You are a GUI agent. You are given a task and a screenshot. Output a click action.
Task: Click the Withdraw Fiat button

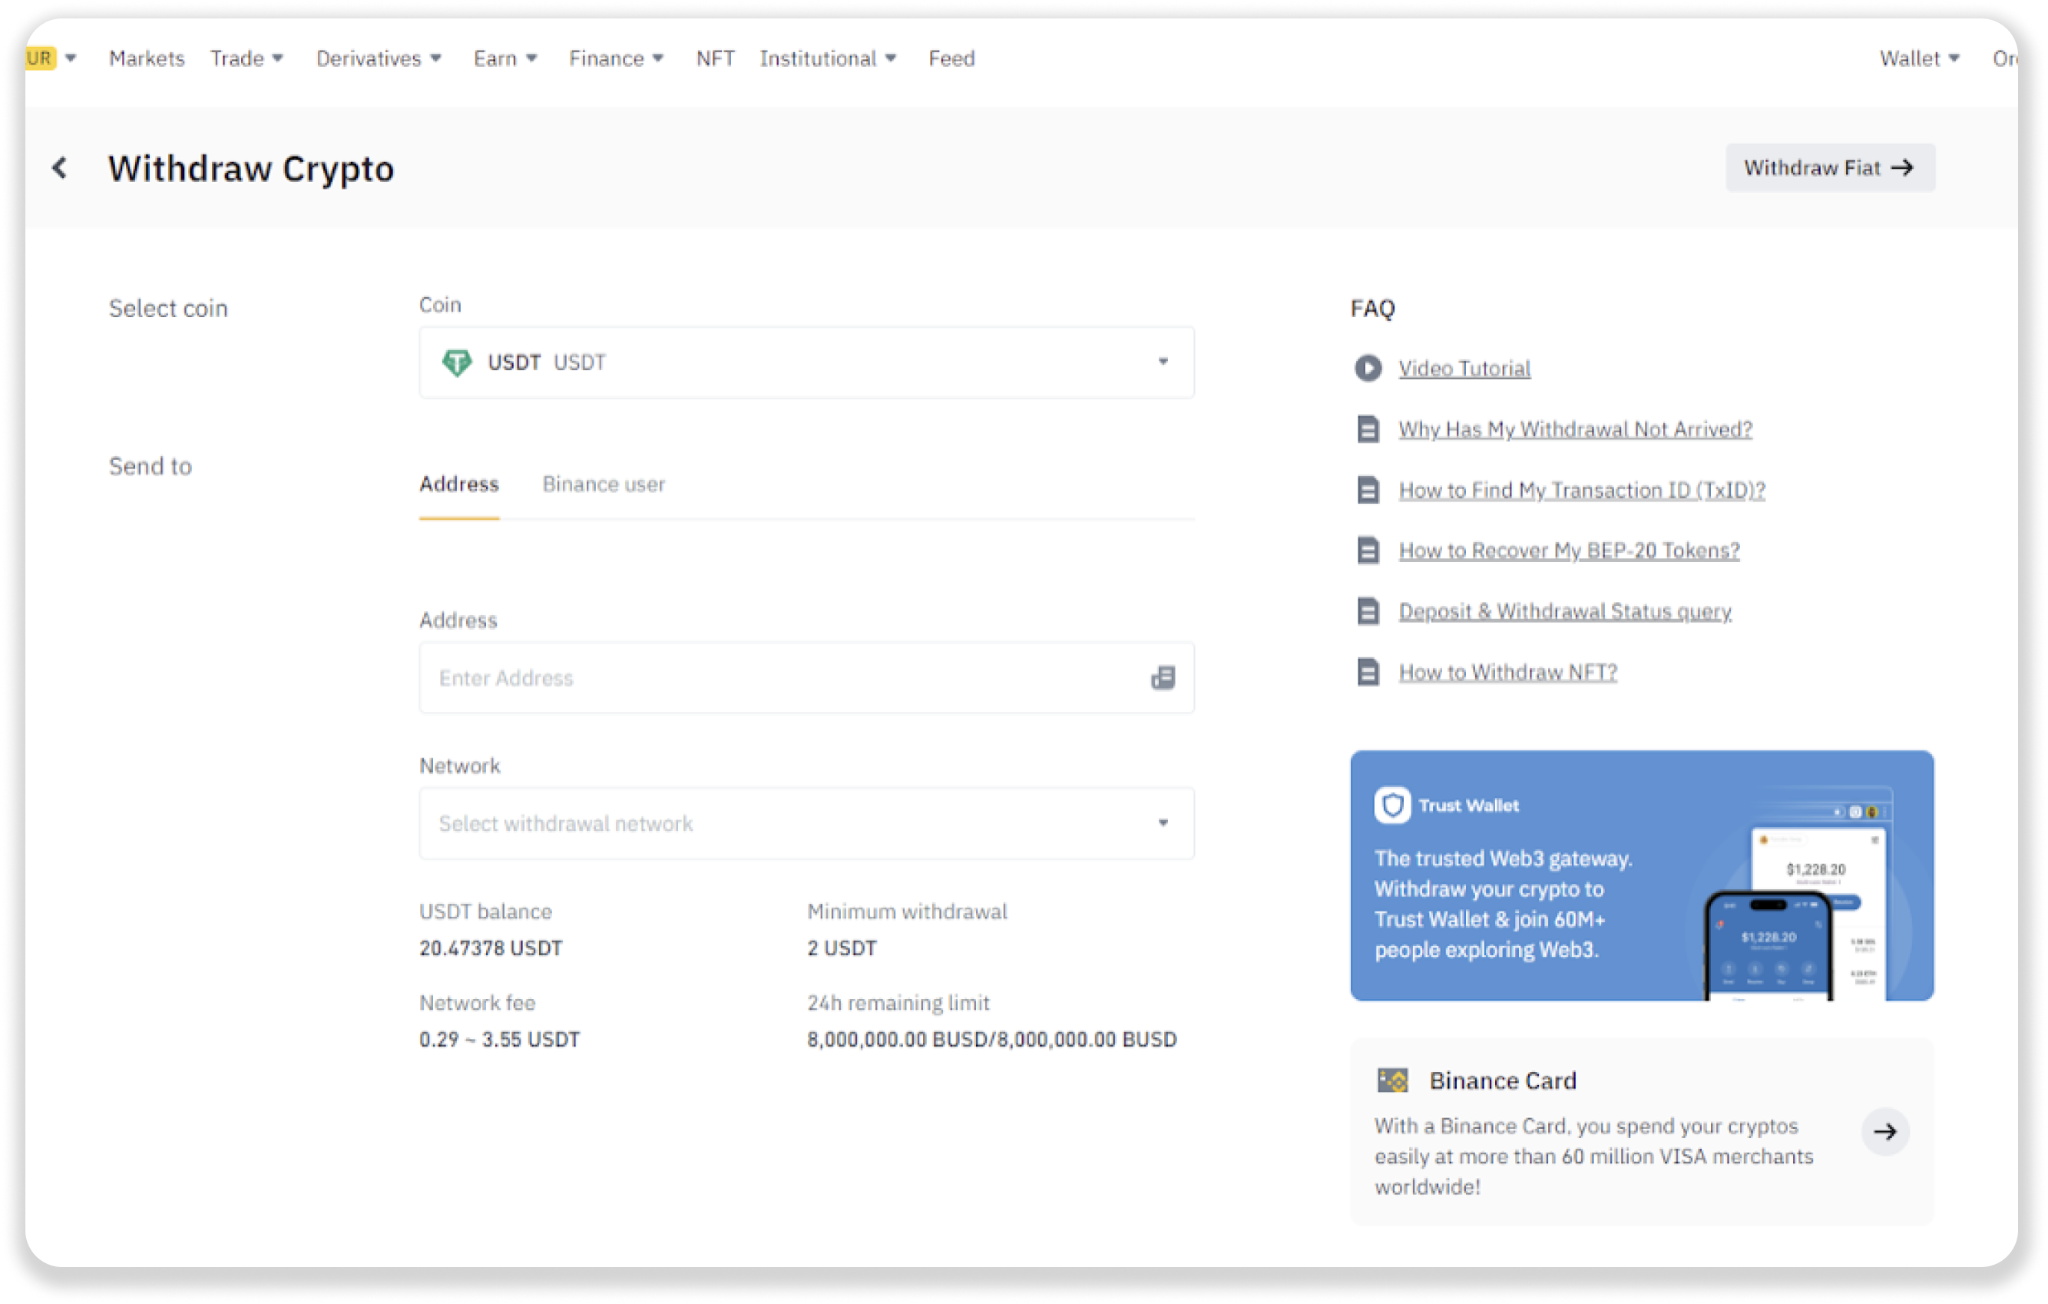[x=1829, y=168]
